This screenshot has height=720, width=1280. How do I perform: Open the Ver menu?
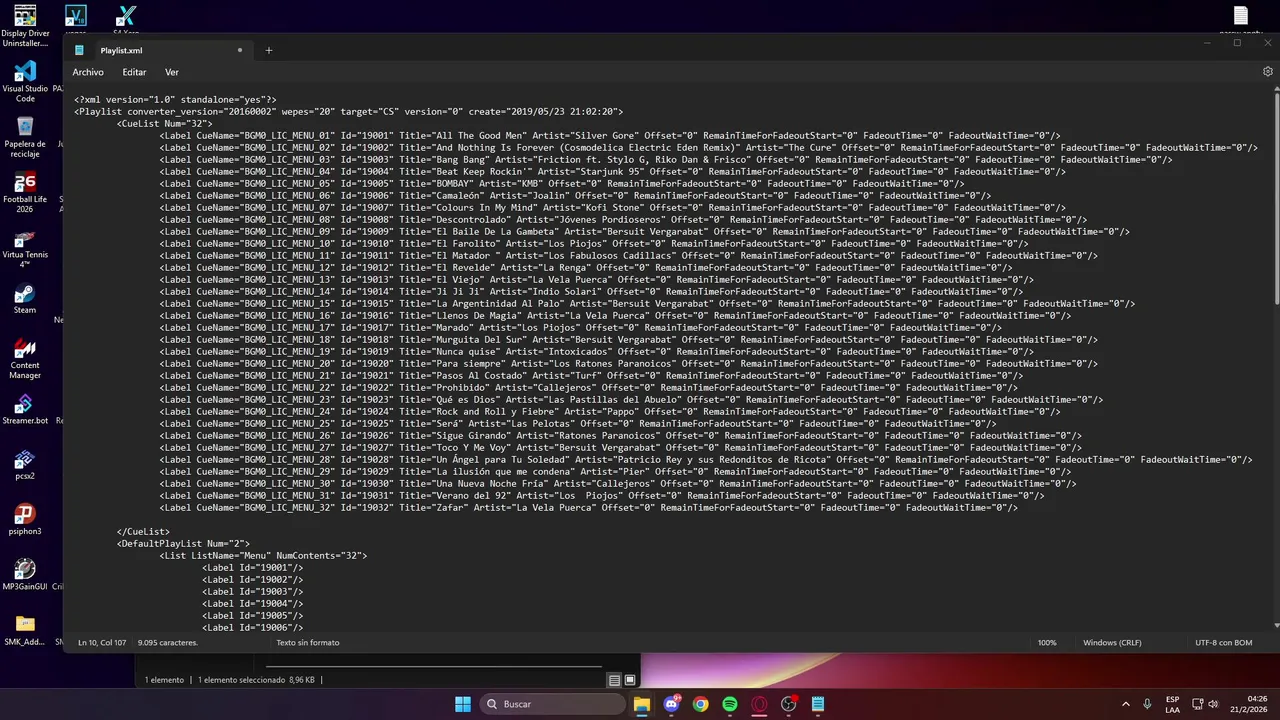pyautogui.click(x=172, y=72)
